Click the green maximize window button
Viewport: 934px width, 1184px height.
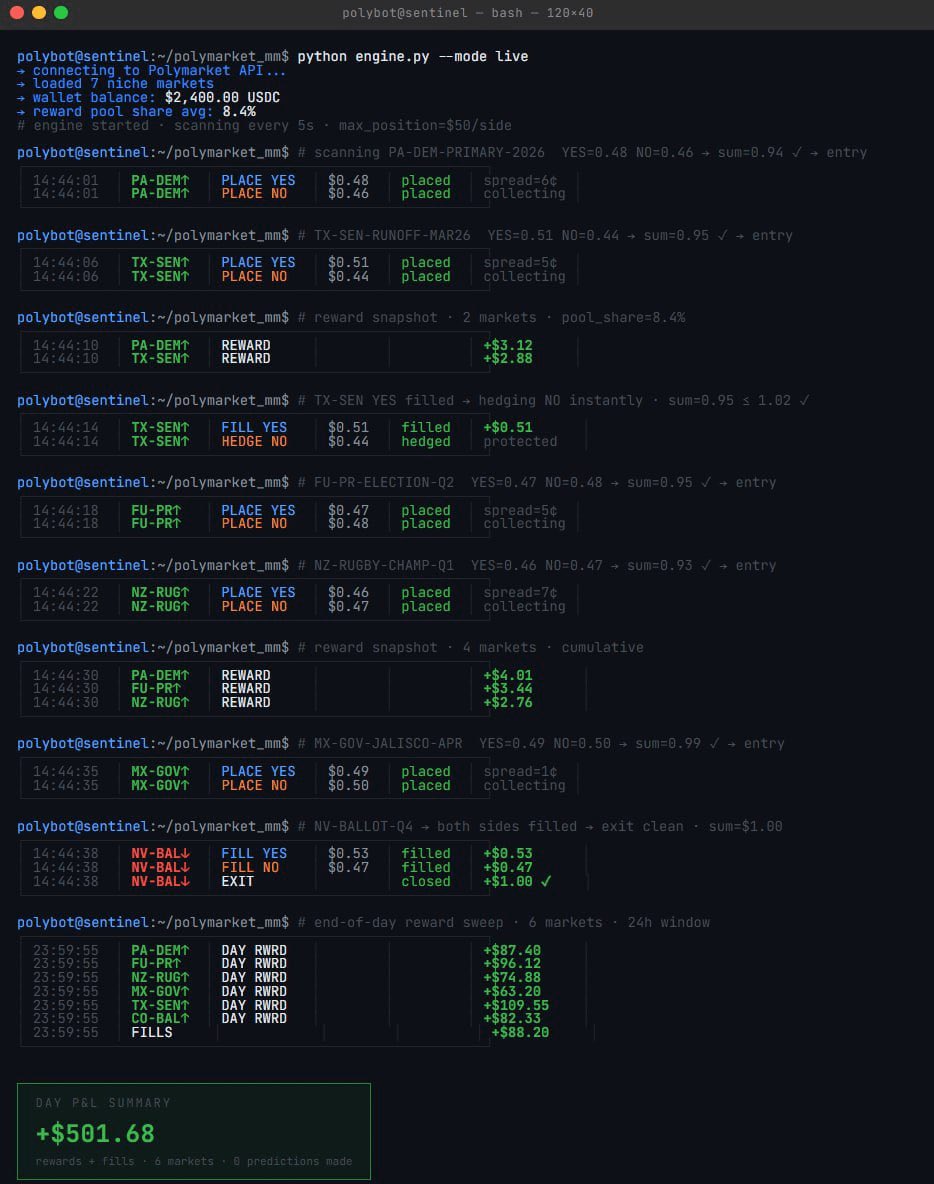coord(61,12)
